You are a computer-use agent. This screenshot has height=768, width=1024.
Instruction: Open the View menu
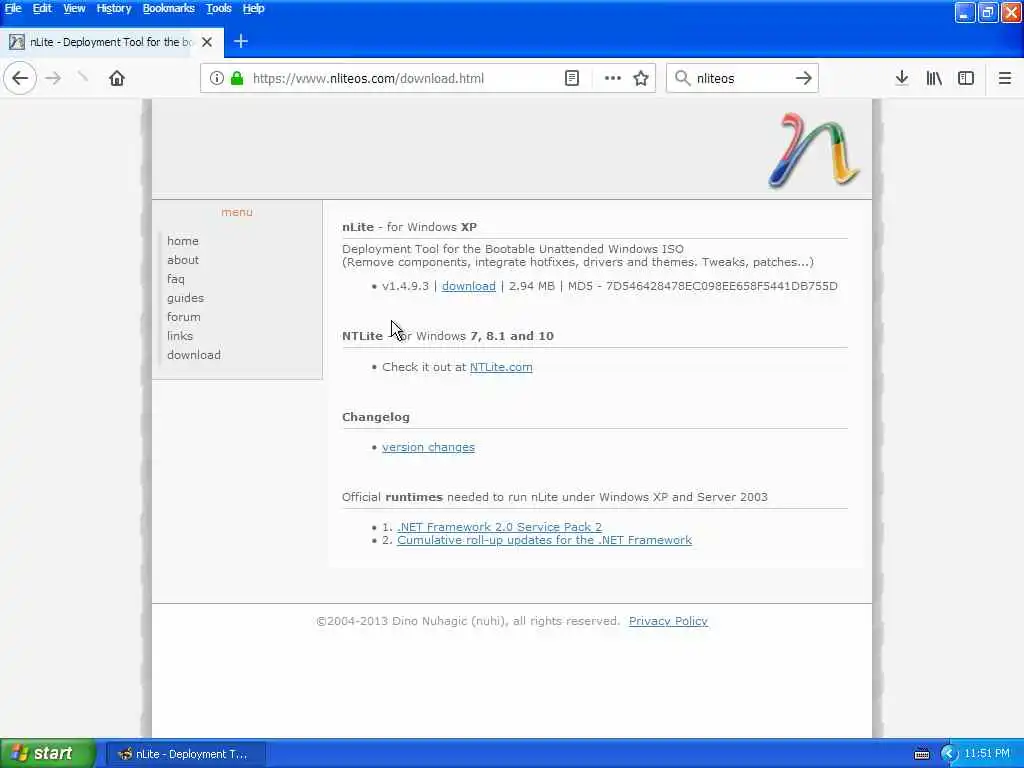[x=74, y=8]
